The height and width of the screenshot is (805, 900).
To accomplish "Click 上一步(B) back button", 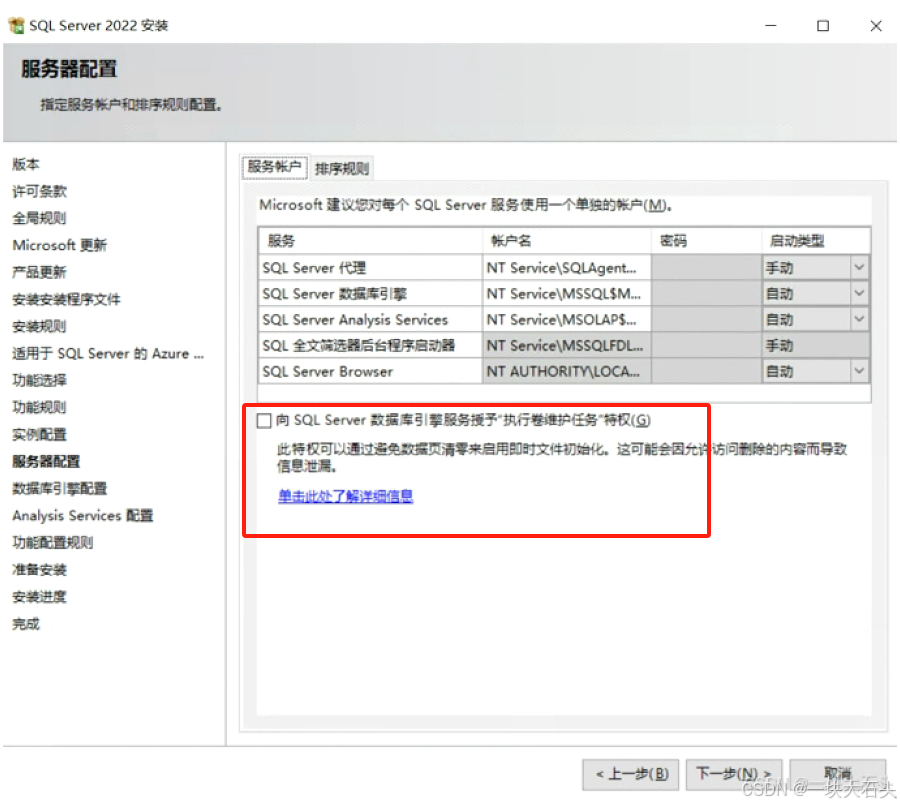I will point(630,774).
